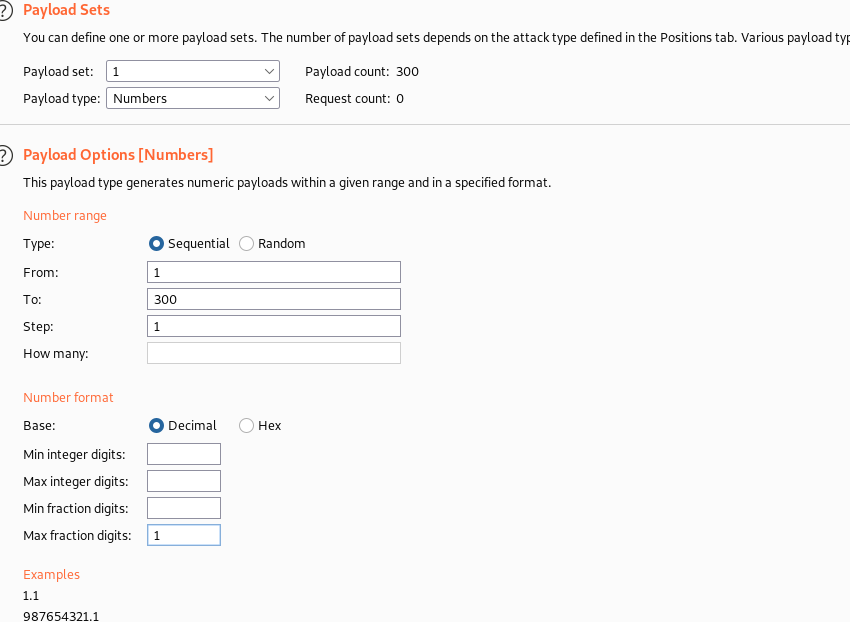Click the From input field
Screen dimensions: 850x622
point(273,272)
